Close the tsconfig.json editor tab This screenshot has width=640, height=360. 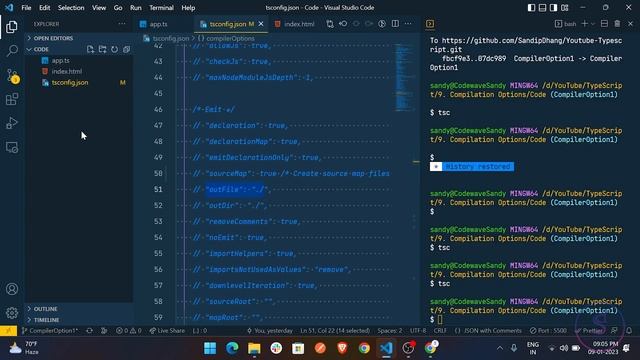[x=261, y=24]
